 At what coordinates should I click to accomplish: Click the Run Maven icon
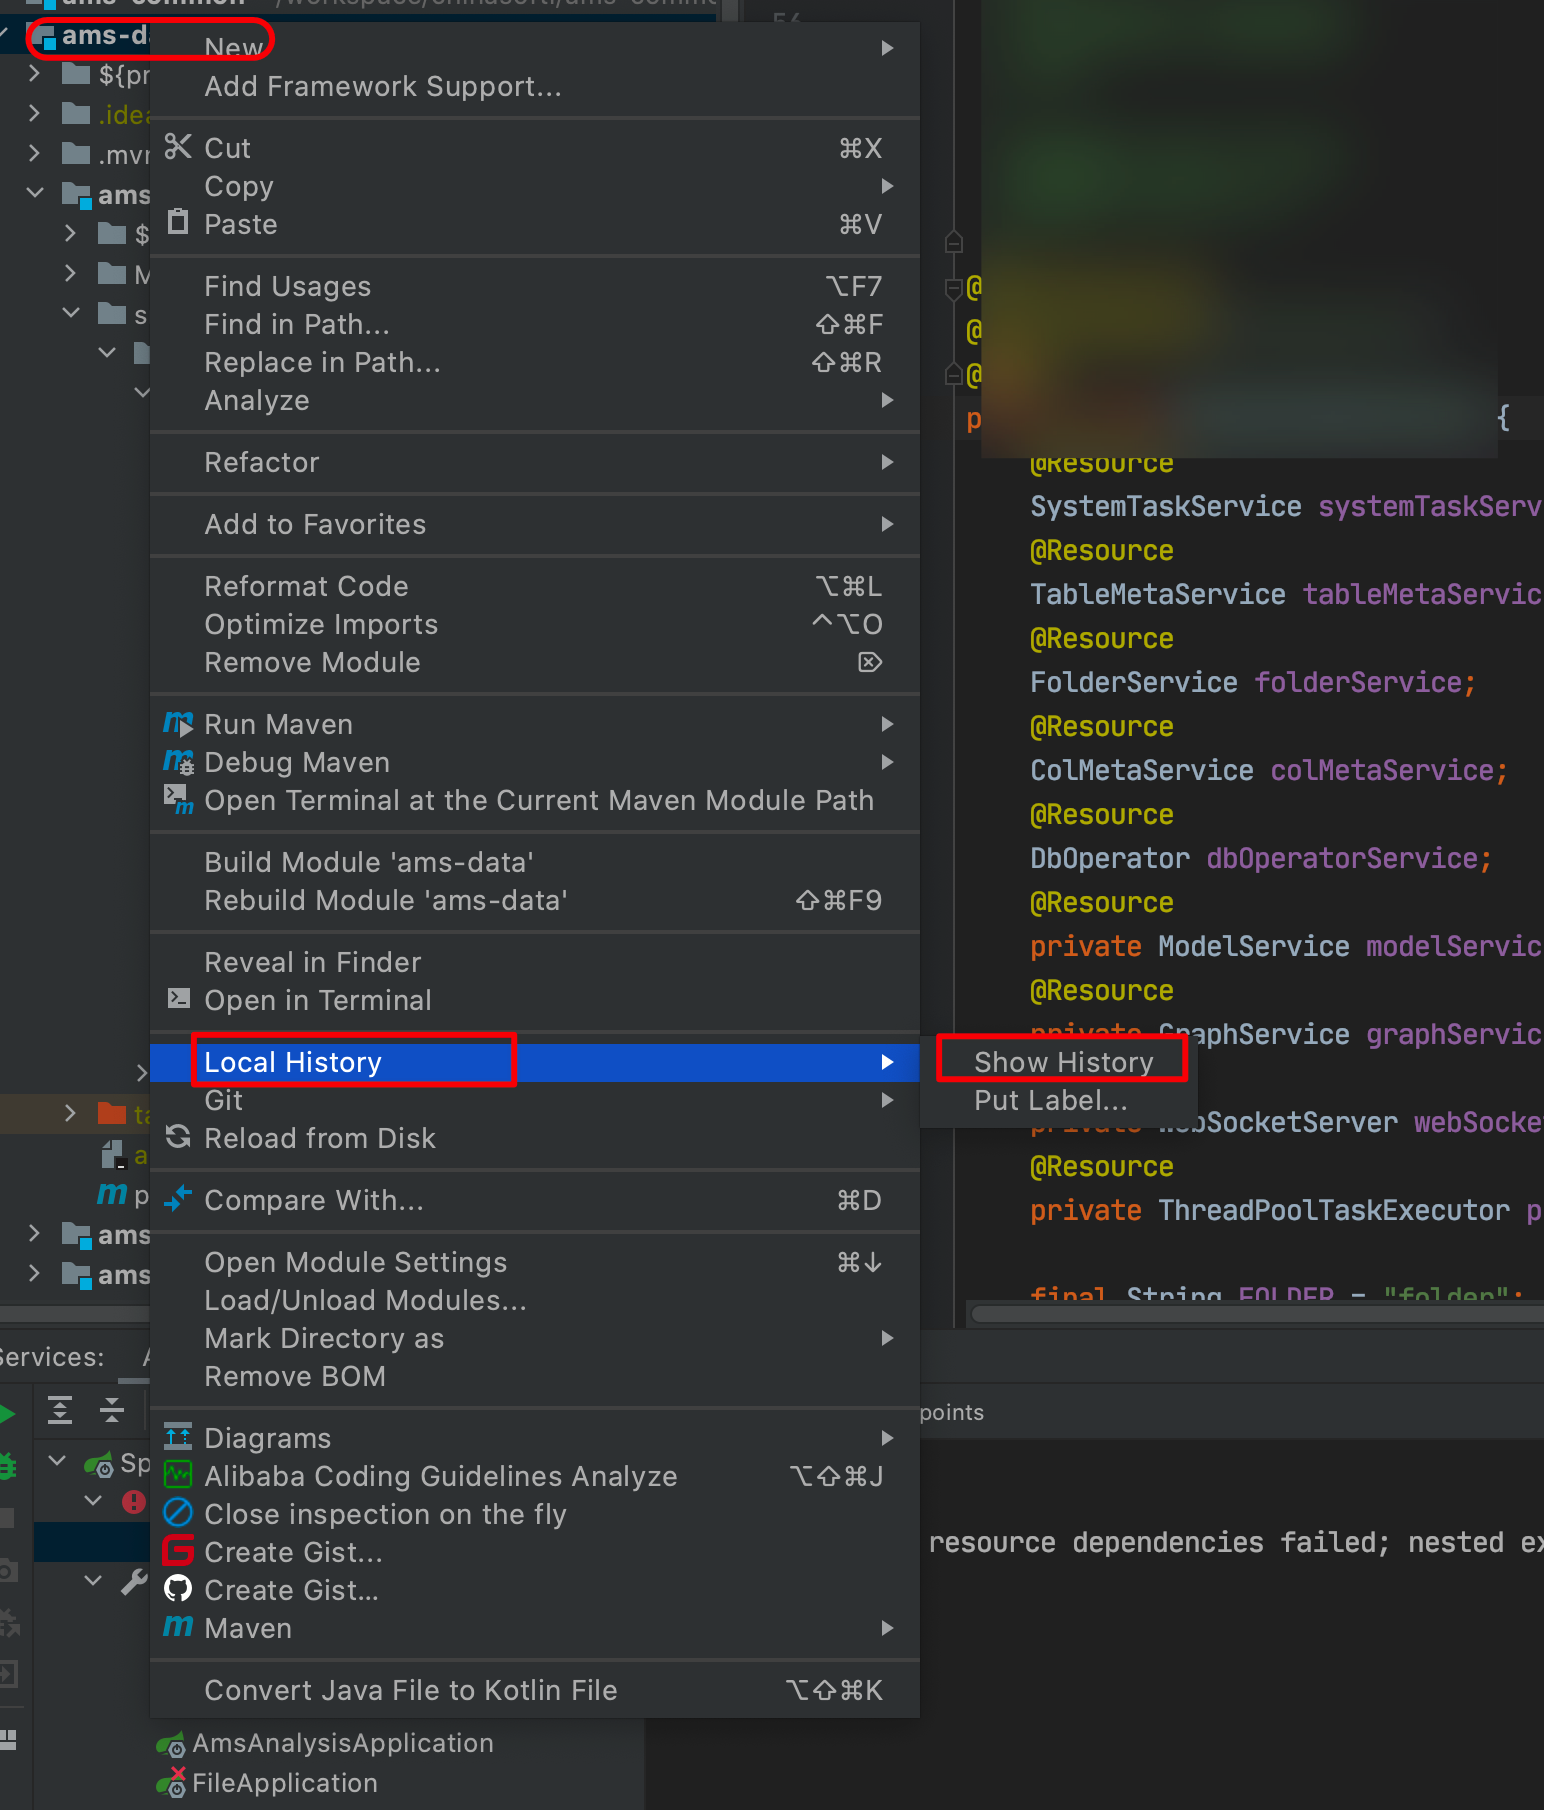pyautogui.click(x=178, y=723)
